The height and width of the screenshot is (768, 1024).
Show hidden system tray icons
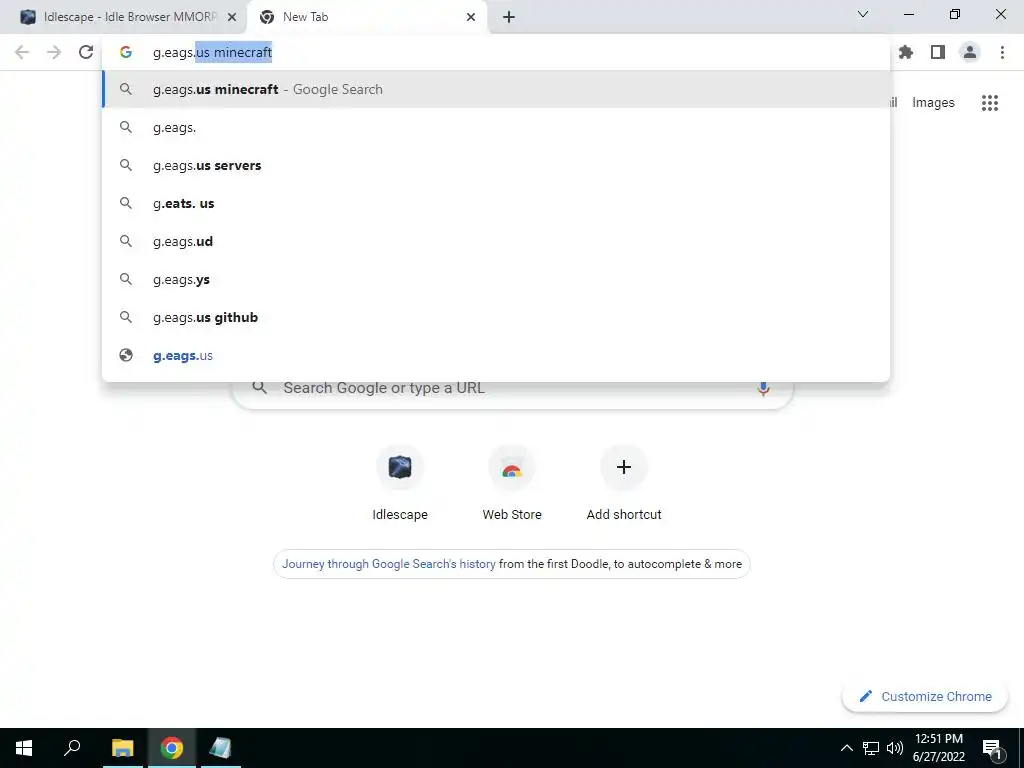[846, 748]
